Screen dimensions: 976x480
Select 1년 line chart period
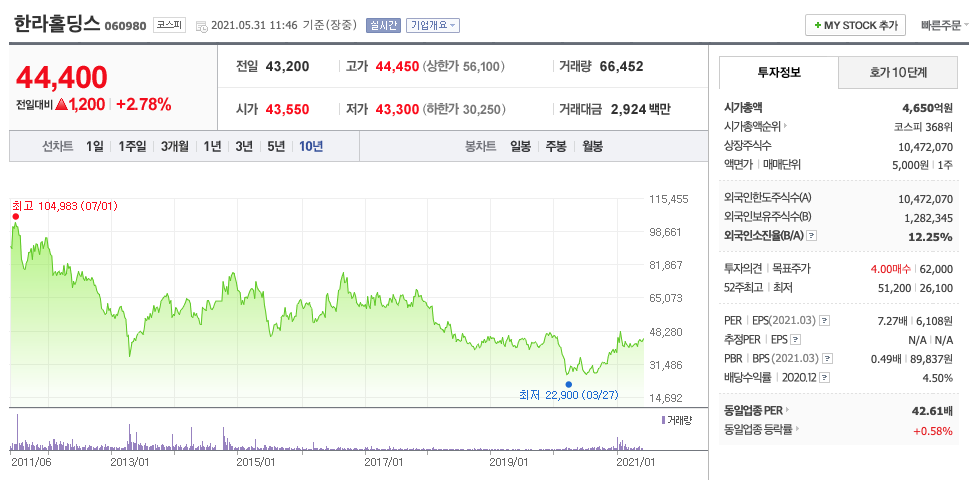point(212,147)
